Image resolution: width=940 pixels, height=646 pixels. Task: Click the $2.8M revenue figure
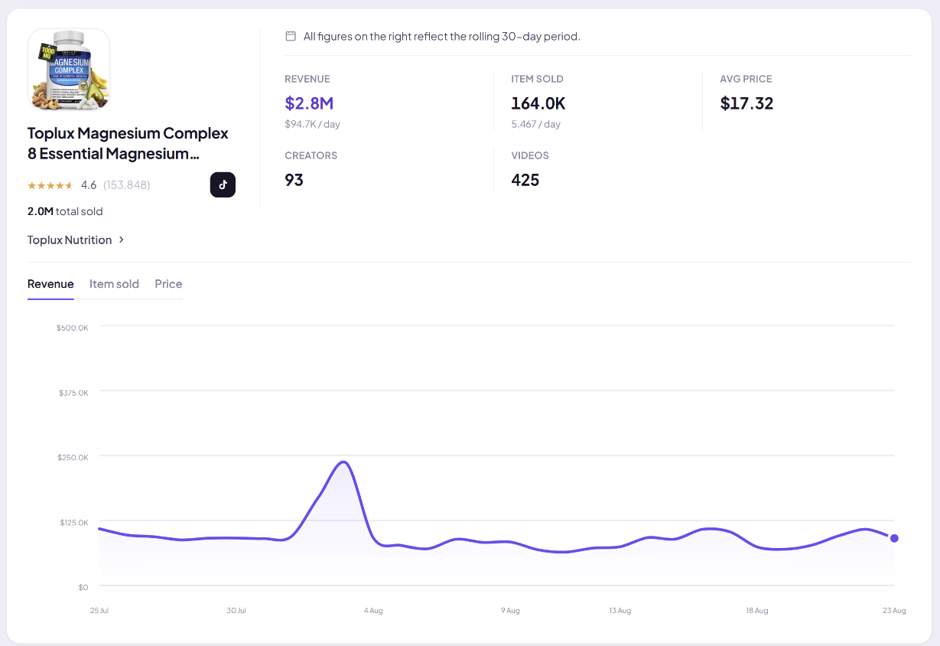pos(309,104)
